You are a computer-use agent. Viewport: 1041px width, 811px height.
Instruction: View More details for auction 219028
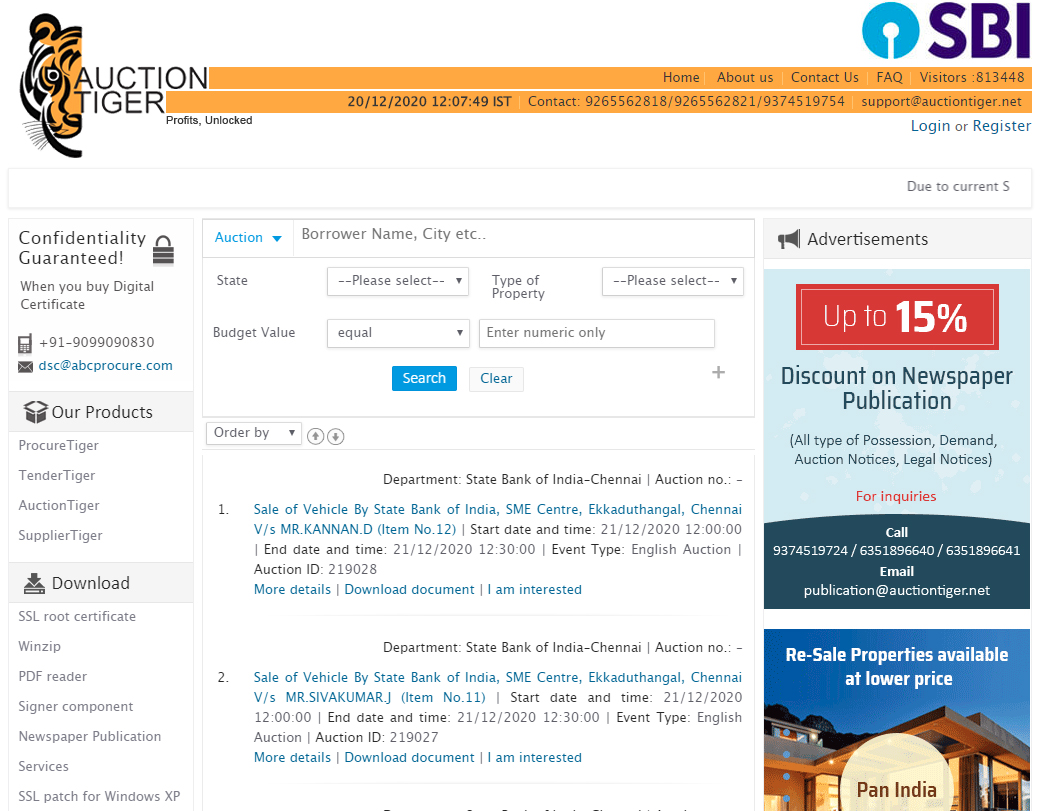pos(292,589)
